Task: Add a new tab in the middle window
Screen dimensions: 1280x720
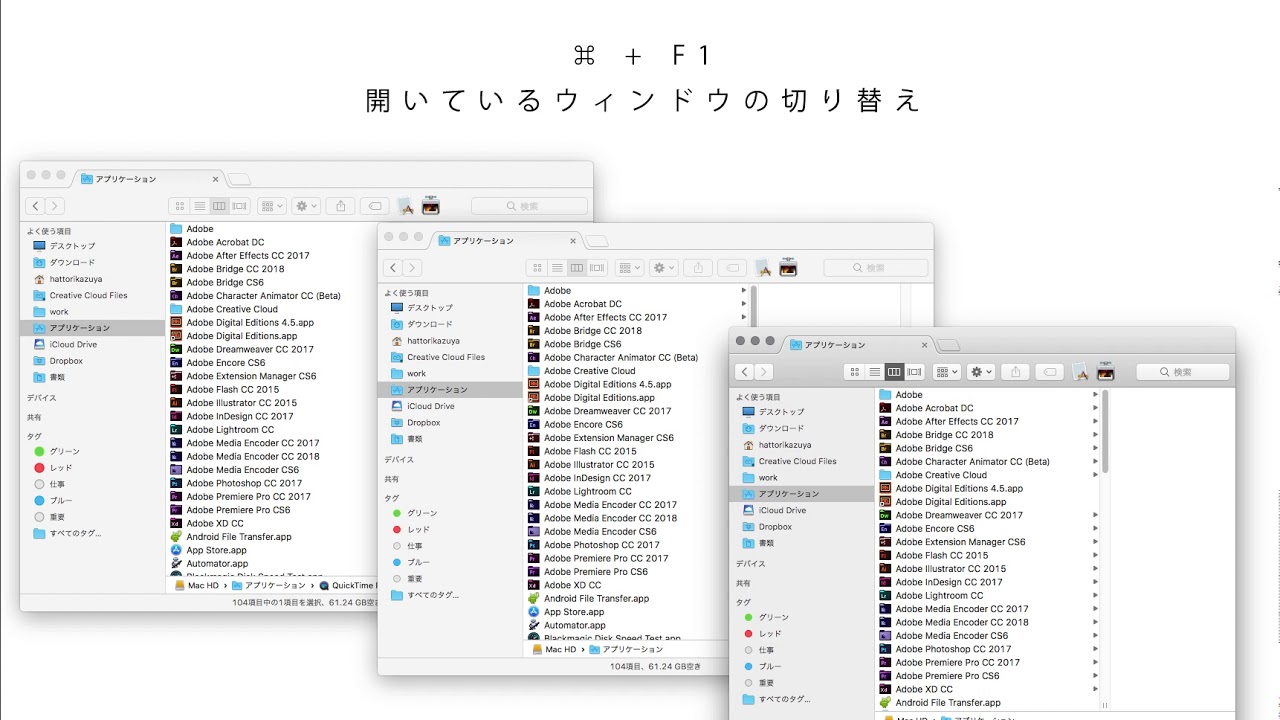Action: [x=597, y=241]
